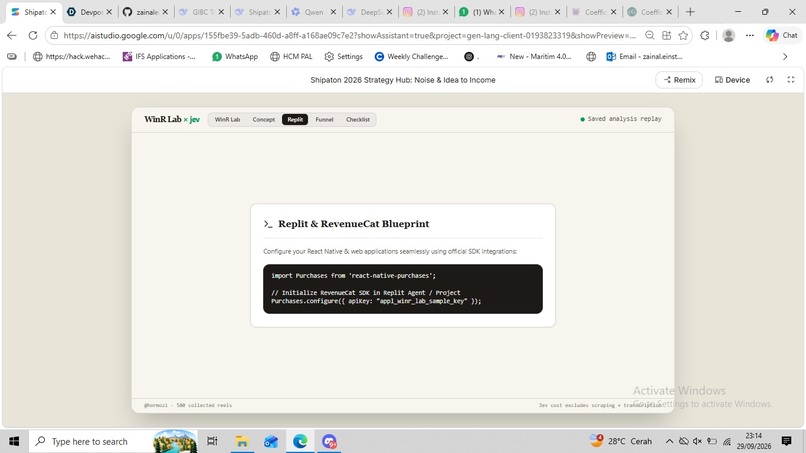Open Outlook from the taskbar
Screen dimensions: 806x453
coord(271,441)
